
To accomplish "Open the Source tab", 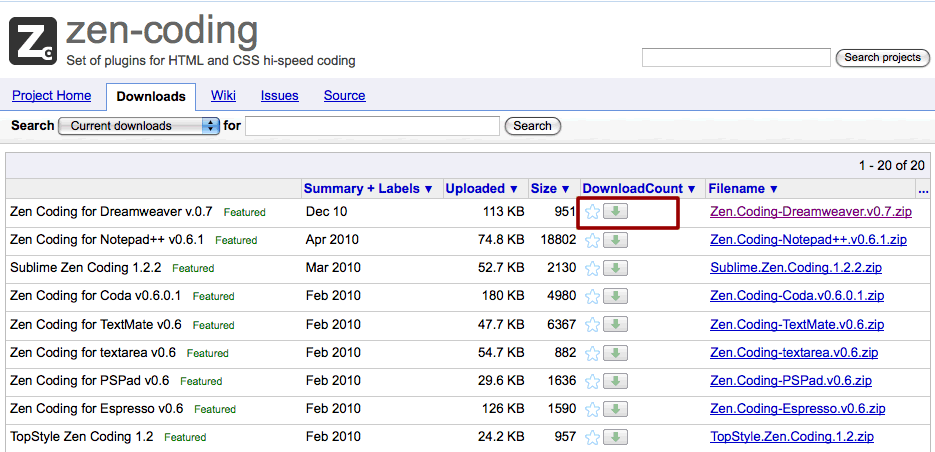I will pyautogui.click(x=345, y=95).
